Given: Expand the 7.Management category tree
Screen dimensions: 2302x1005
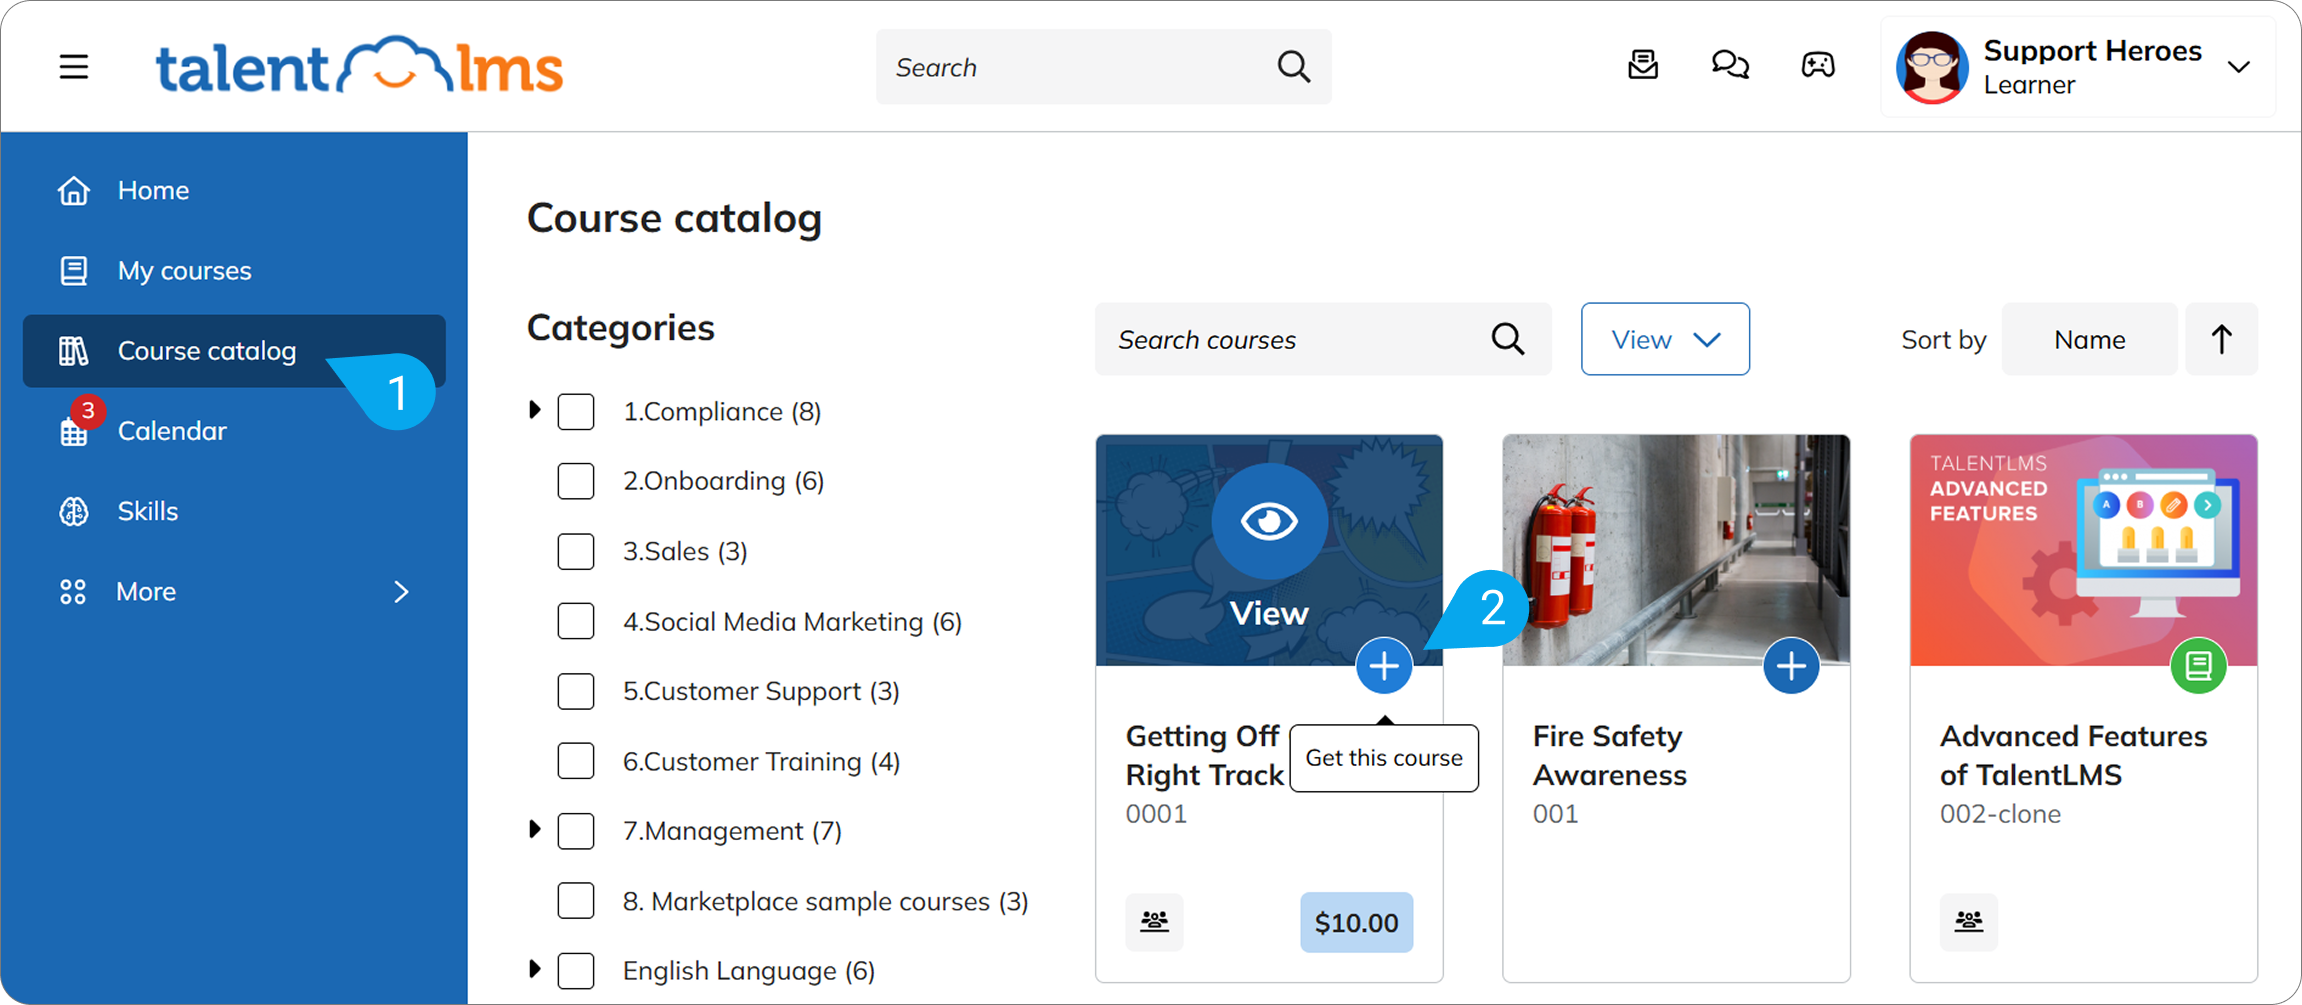Looking at the screenshot, I should tap(535, 829).
